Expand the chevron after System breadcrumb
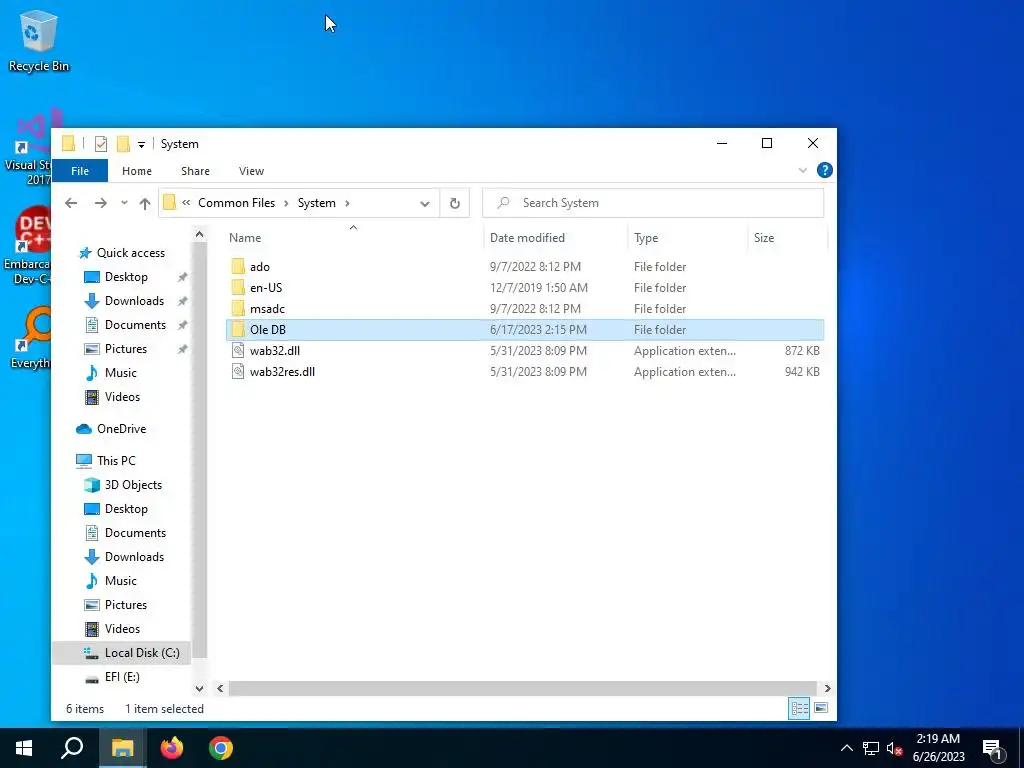The image size is (1024, 768). pyautogui.click(x=347, y=203)
